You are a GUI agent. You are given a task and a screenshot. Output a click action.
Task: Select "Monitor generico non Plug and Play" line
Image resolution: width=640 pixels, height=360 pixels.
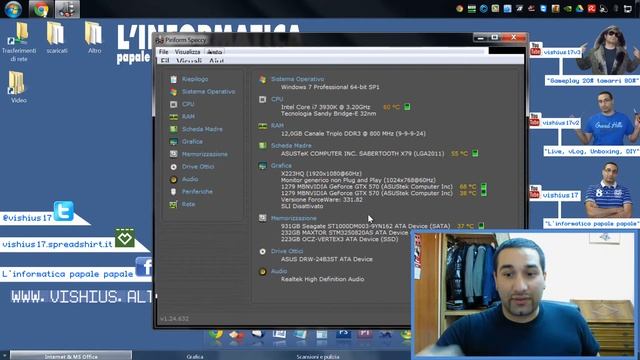358,180
